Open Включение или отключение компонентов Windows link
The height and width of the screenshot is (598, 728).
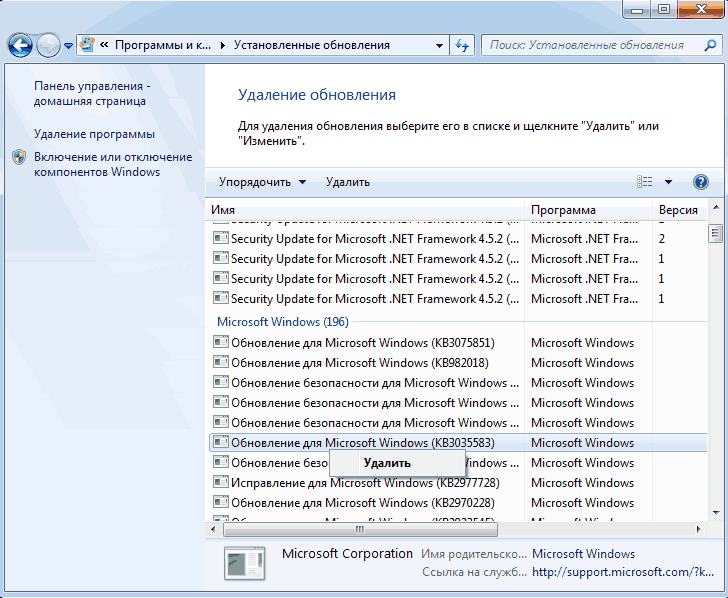click(x=112, y=164)
